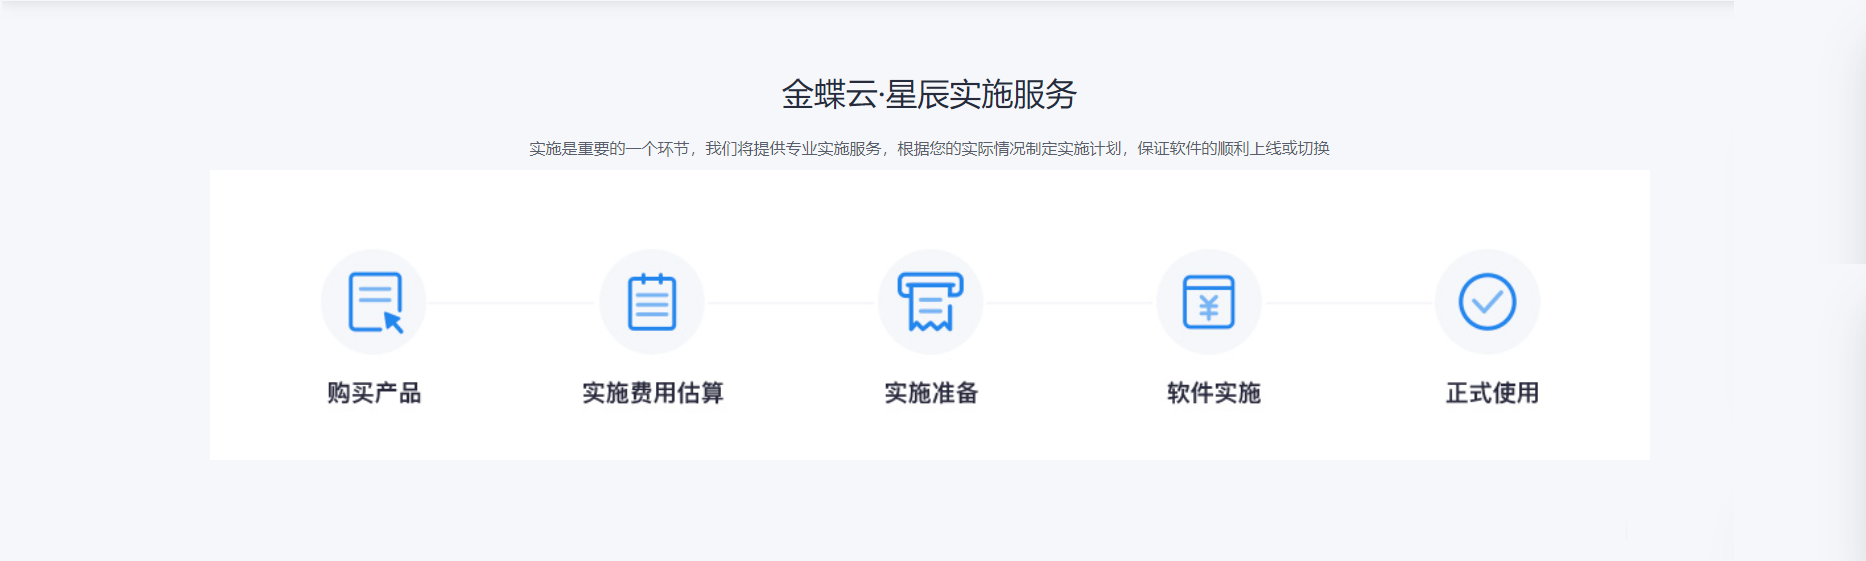Click 星辰实施服务 in the section heading
This screenshot has width=1866, height=561.
[981, 95]
